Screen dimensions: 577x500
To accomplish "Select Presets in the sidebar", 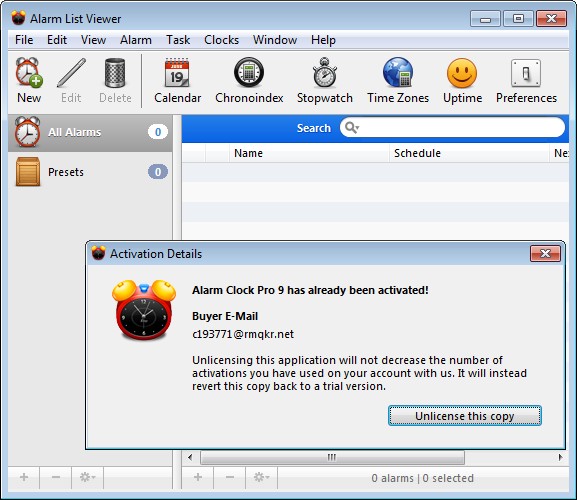I will [x=90, y=172].
